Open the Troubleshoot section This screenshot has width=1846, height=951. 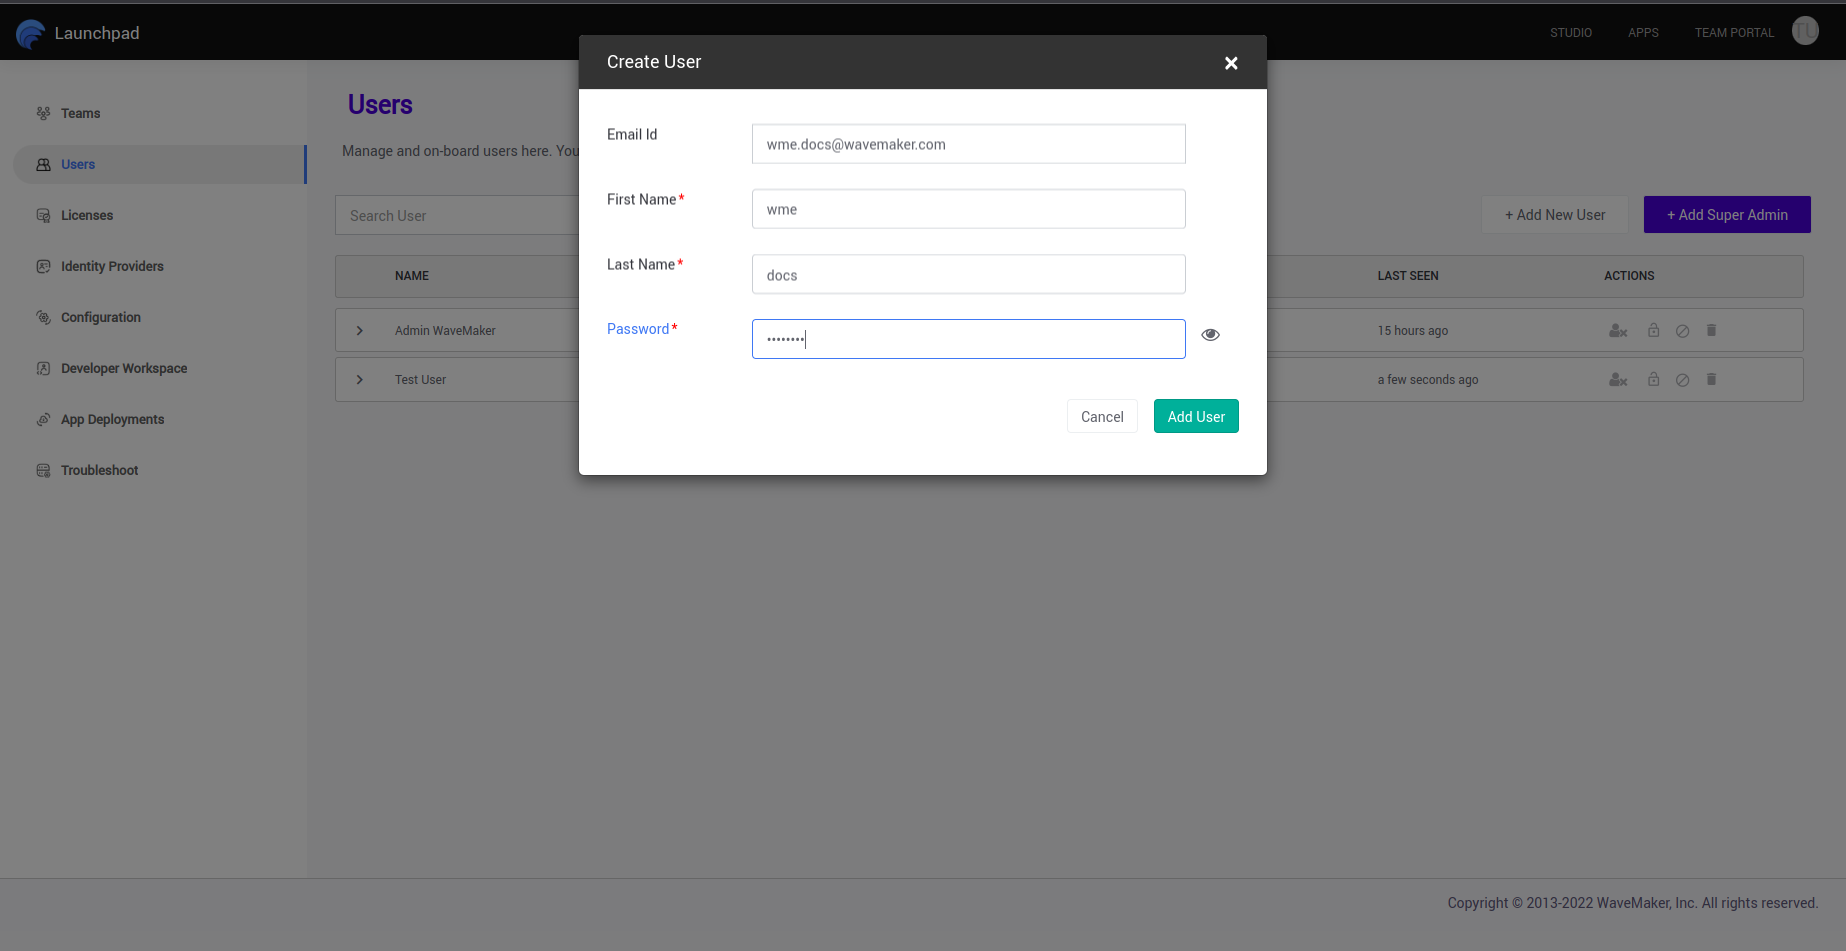(x=99, y=470)
